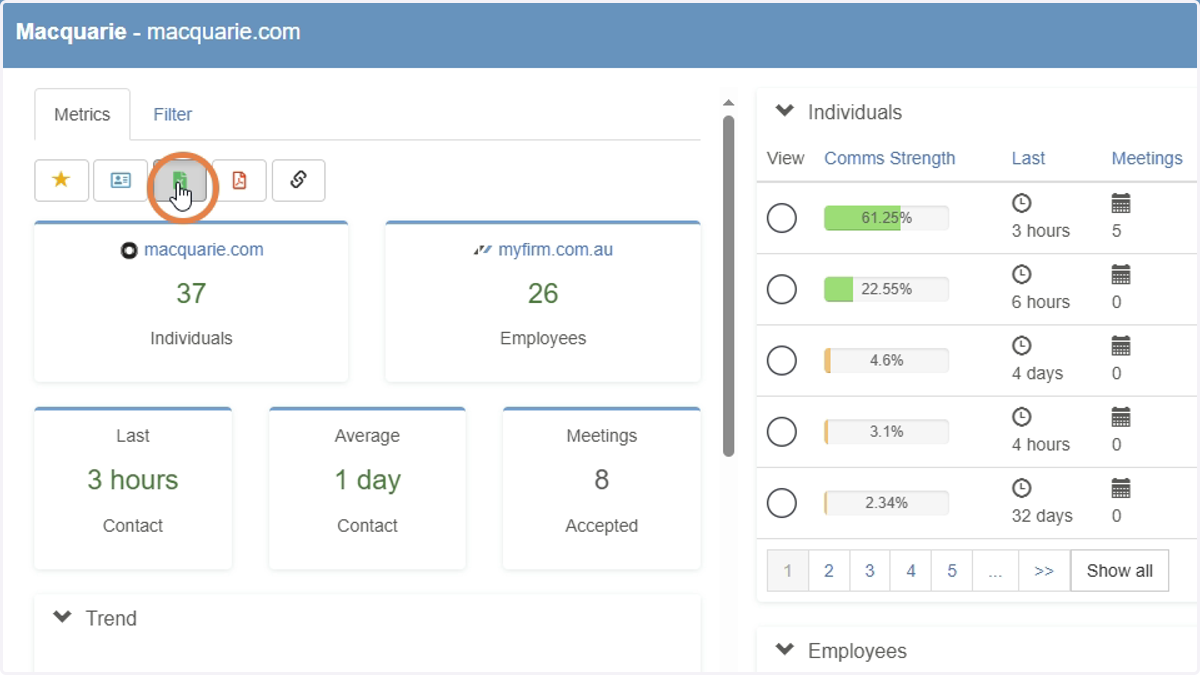Screen dimensions: 1200x675
Task: Open the contact card icon button
Action: pos(121,180)
